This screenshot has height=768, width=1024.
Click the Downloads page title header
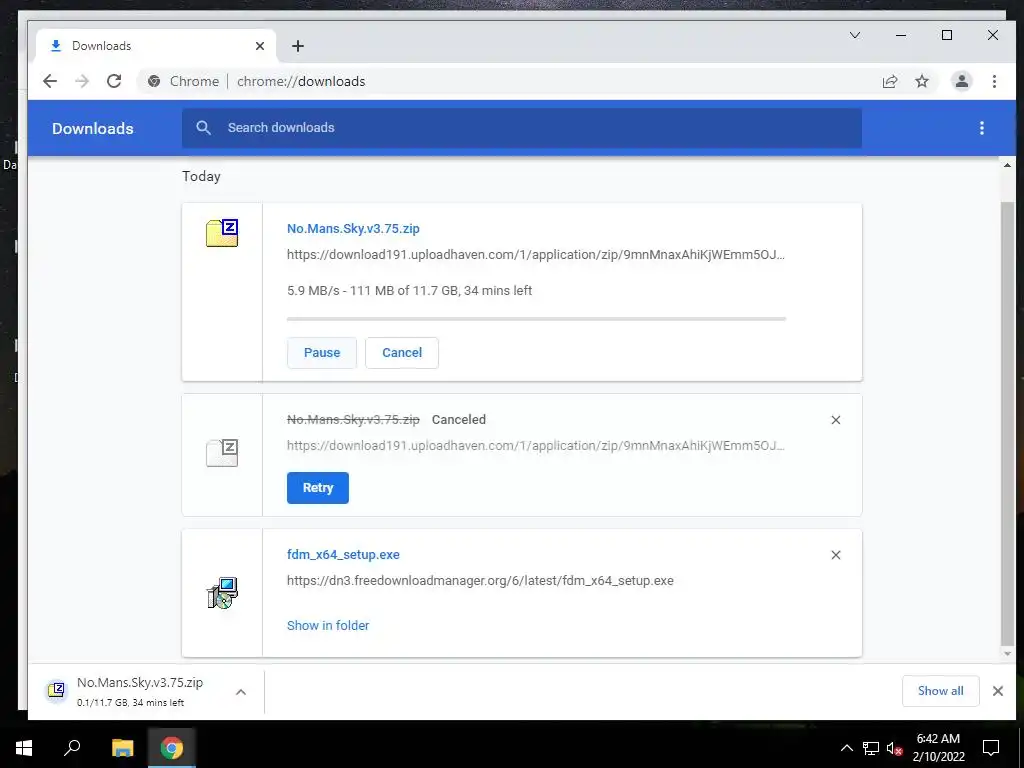tap(93, 129)
